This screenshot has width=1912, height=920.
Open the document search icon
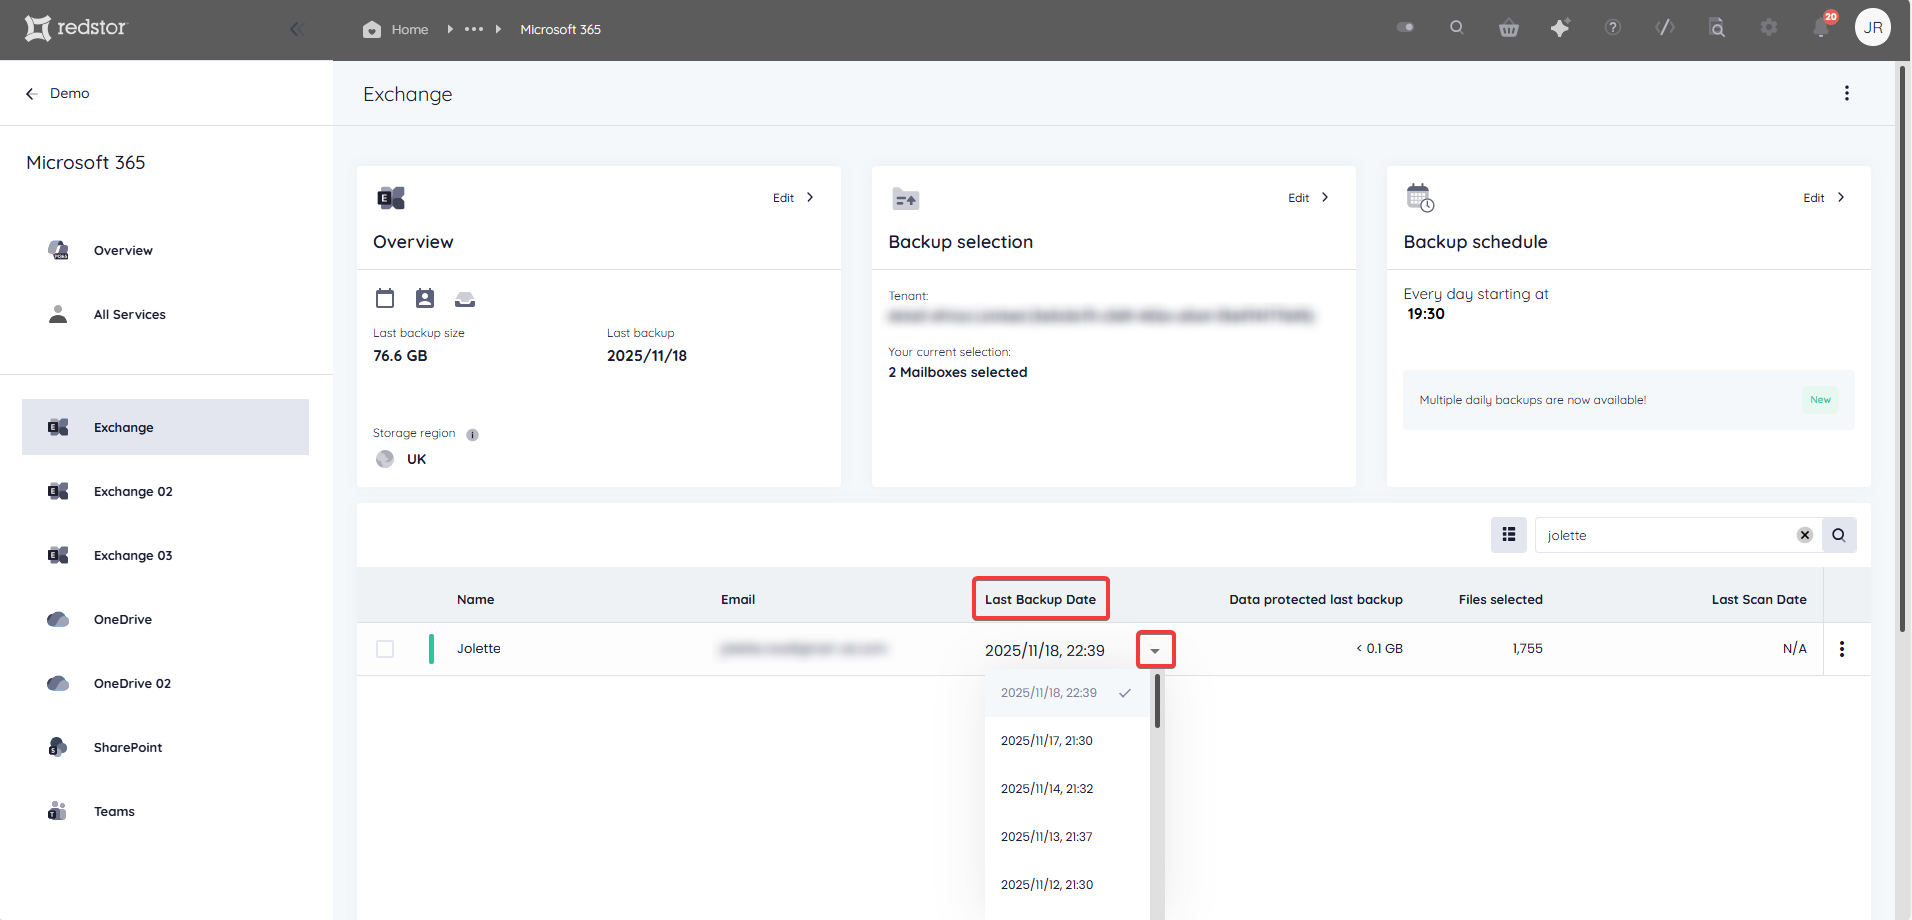[x=1717, y=28]
